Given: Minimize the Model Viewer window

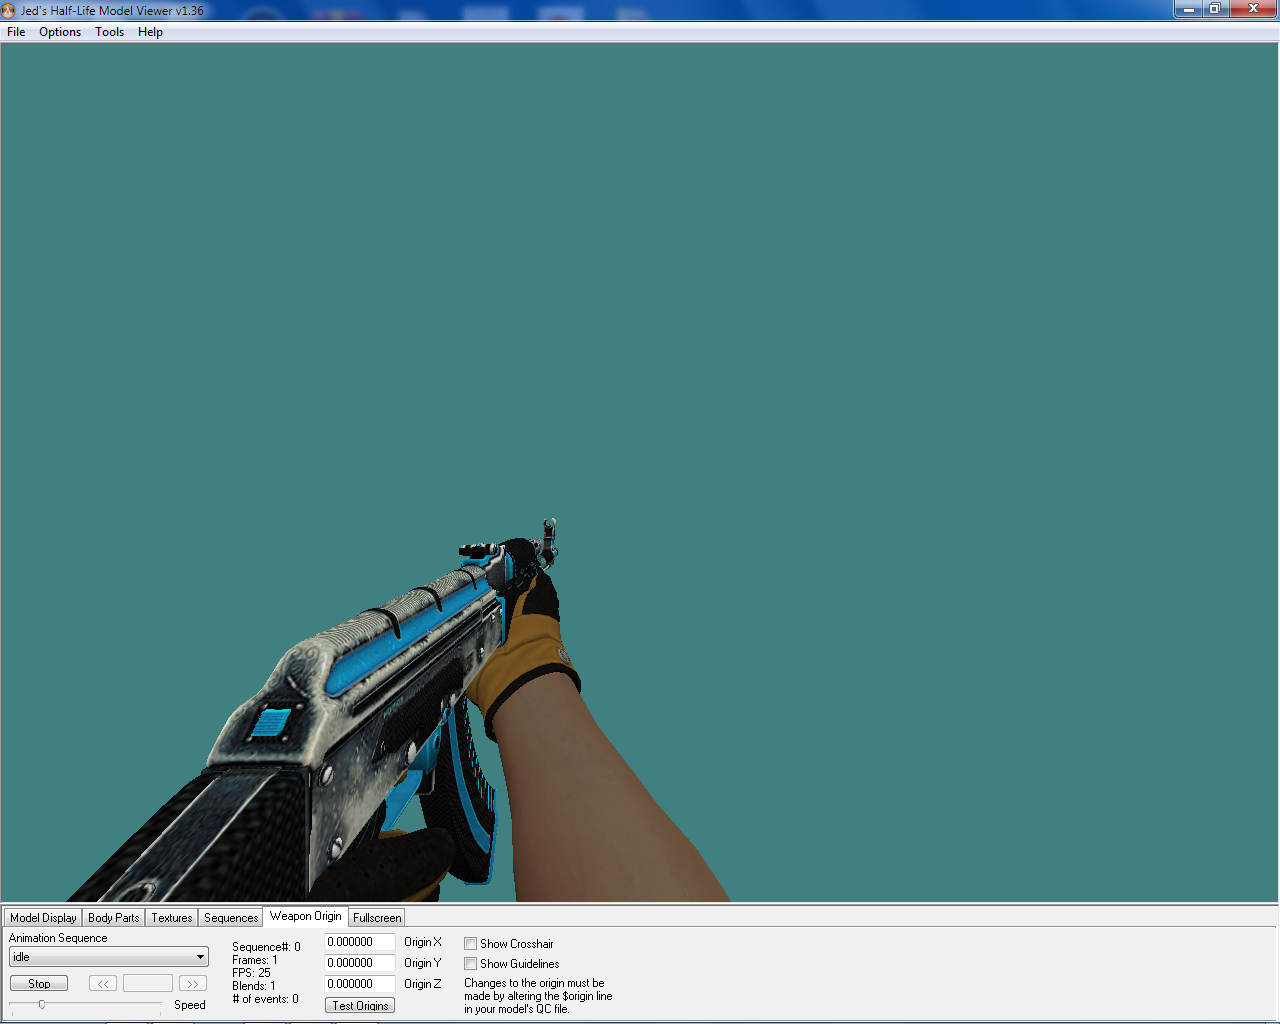Looking at the screenshot, I should pyautogui.click(x=1188, y=9).
